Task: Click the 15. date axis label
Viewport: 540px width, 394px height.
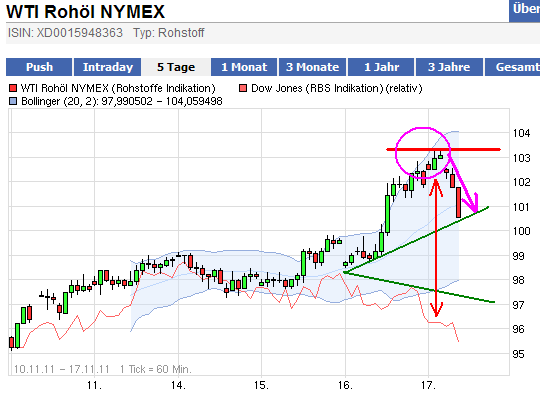Action: click(261, 385)
